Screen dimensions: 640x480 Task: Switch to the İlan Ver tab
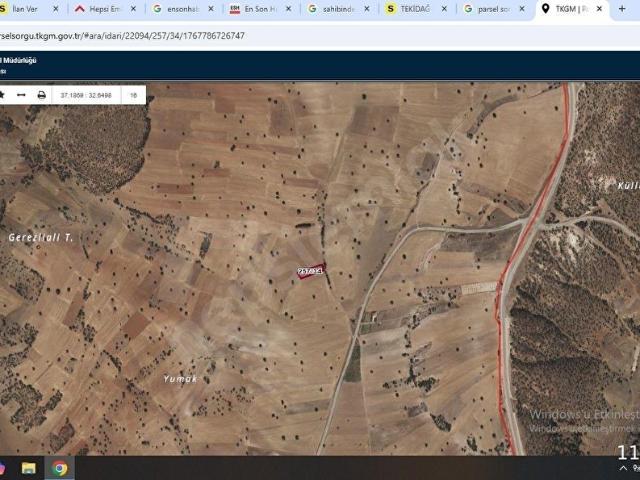pyautogui.click(x=24, y=9)
